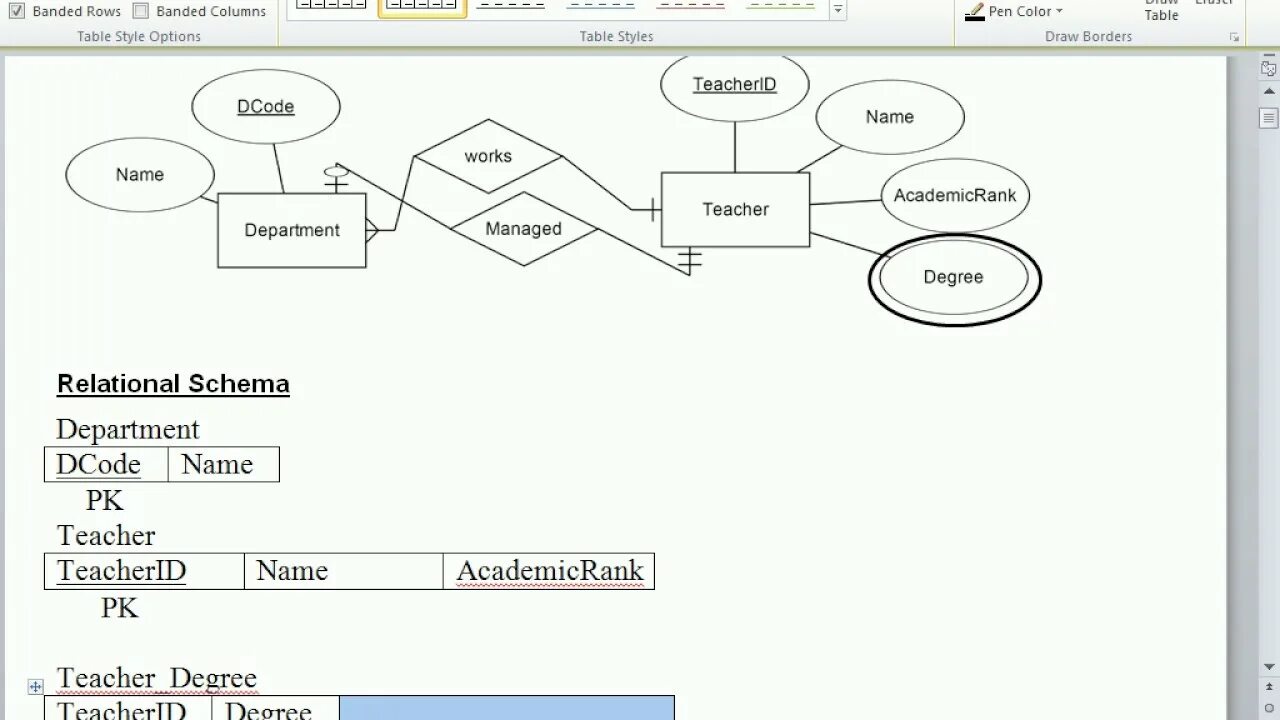This screenshot has width=1280, height=720.
Task: Toggle the ruler icon above scrollbar
Action: tap(1269, 68)
